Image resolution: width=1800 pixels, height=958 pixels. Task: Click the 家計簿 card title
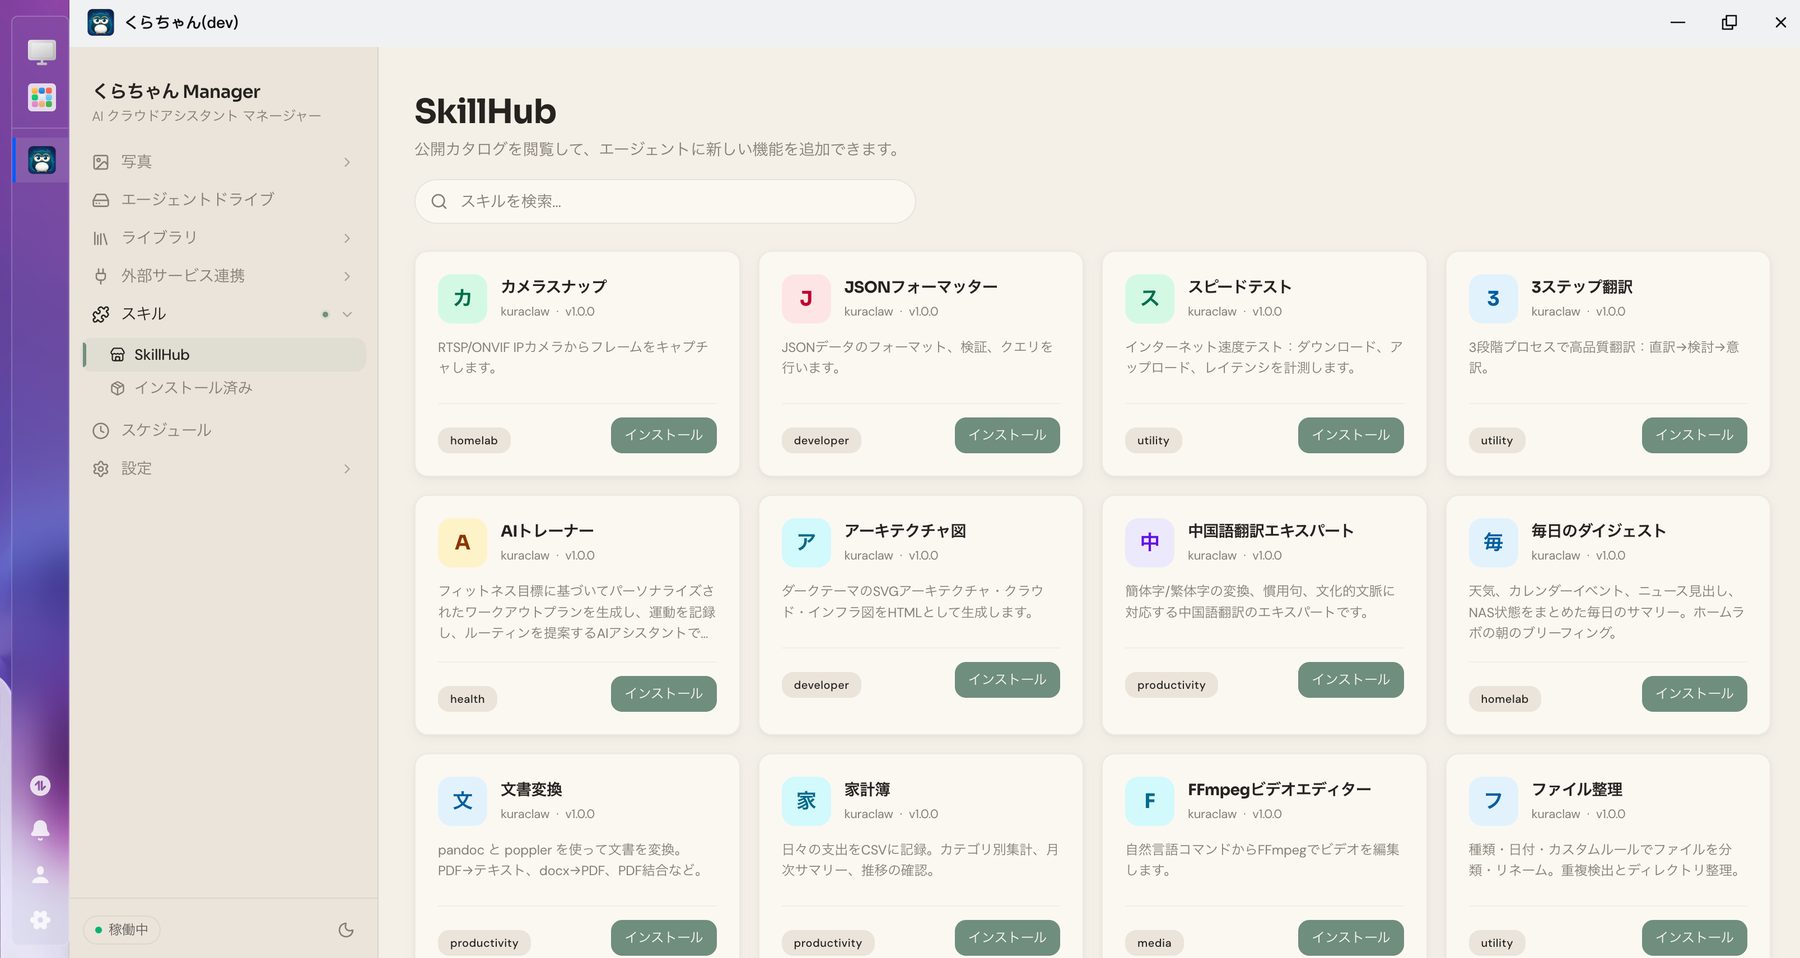867,790
